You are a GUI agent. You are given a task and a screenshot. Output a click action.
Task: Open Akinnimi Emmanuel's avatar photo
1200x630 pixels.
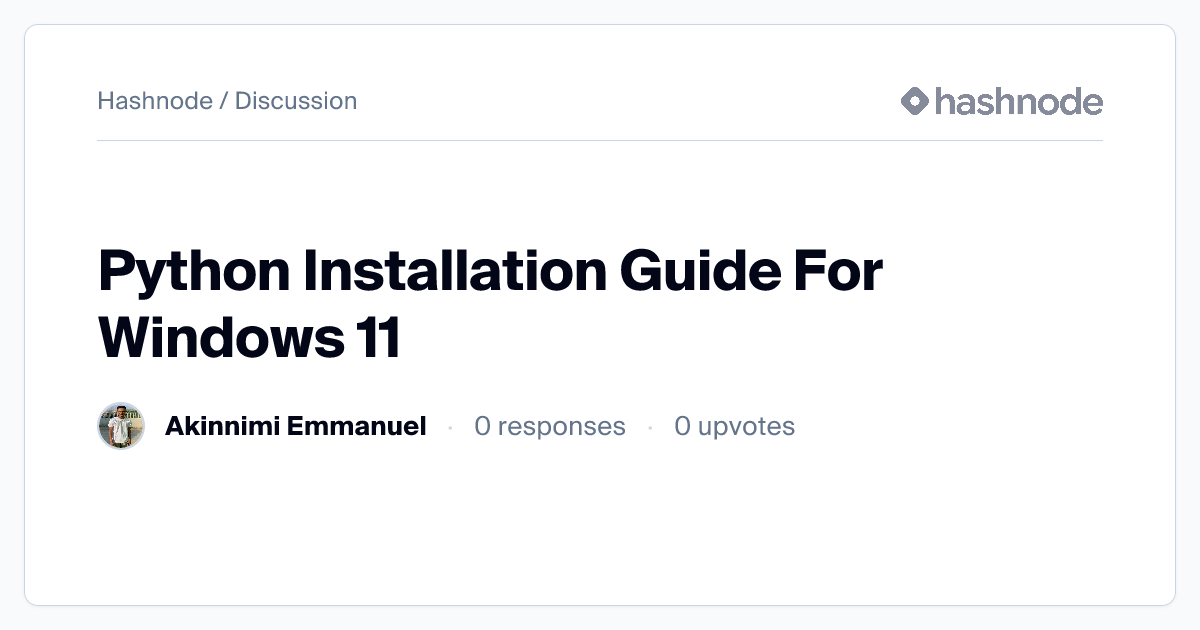click(121, 426)
